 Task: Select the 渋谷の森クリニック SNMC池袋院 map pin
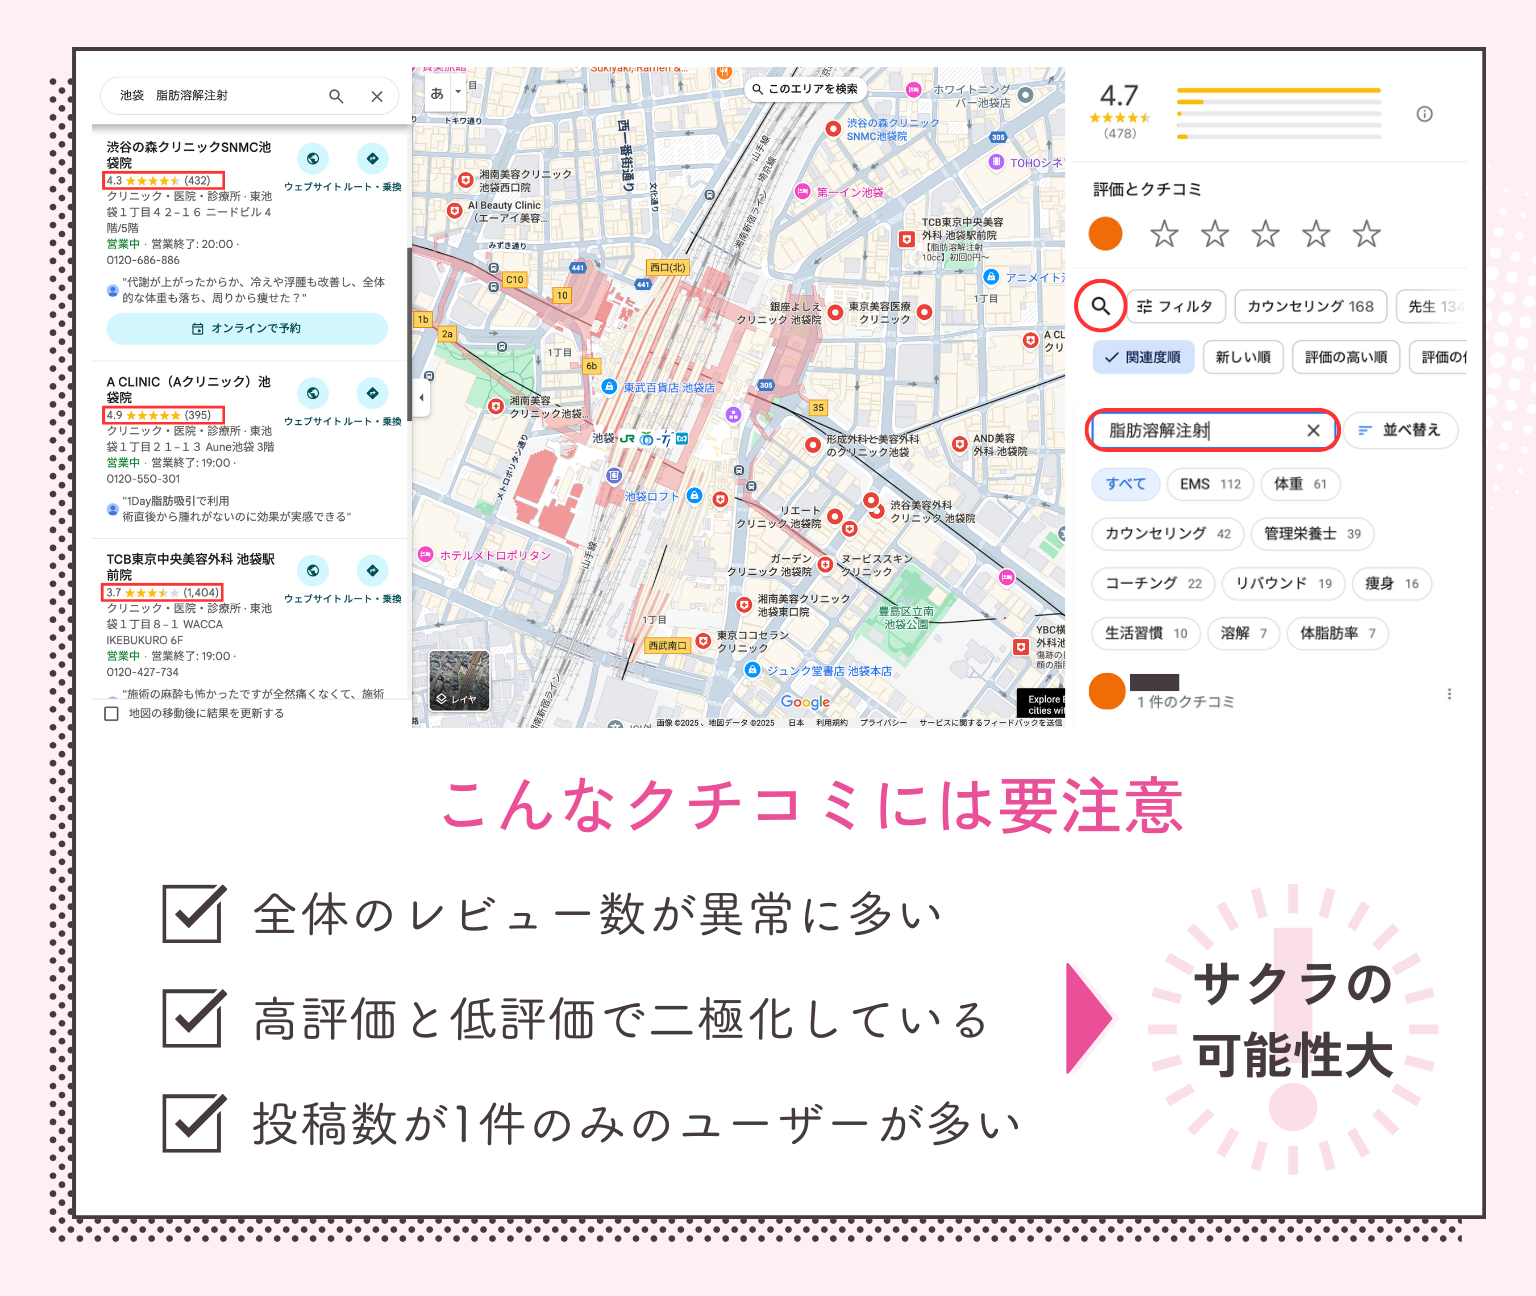833,128
